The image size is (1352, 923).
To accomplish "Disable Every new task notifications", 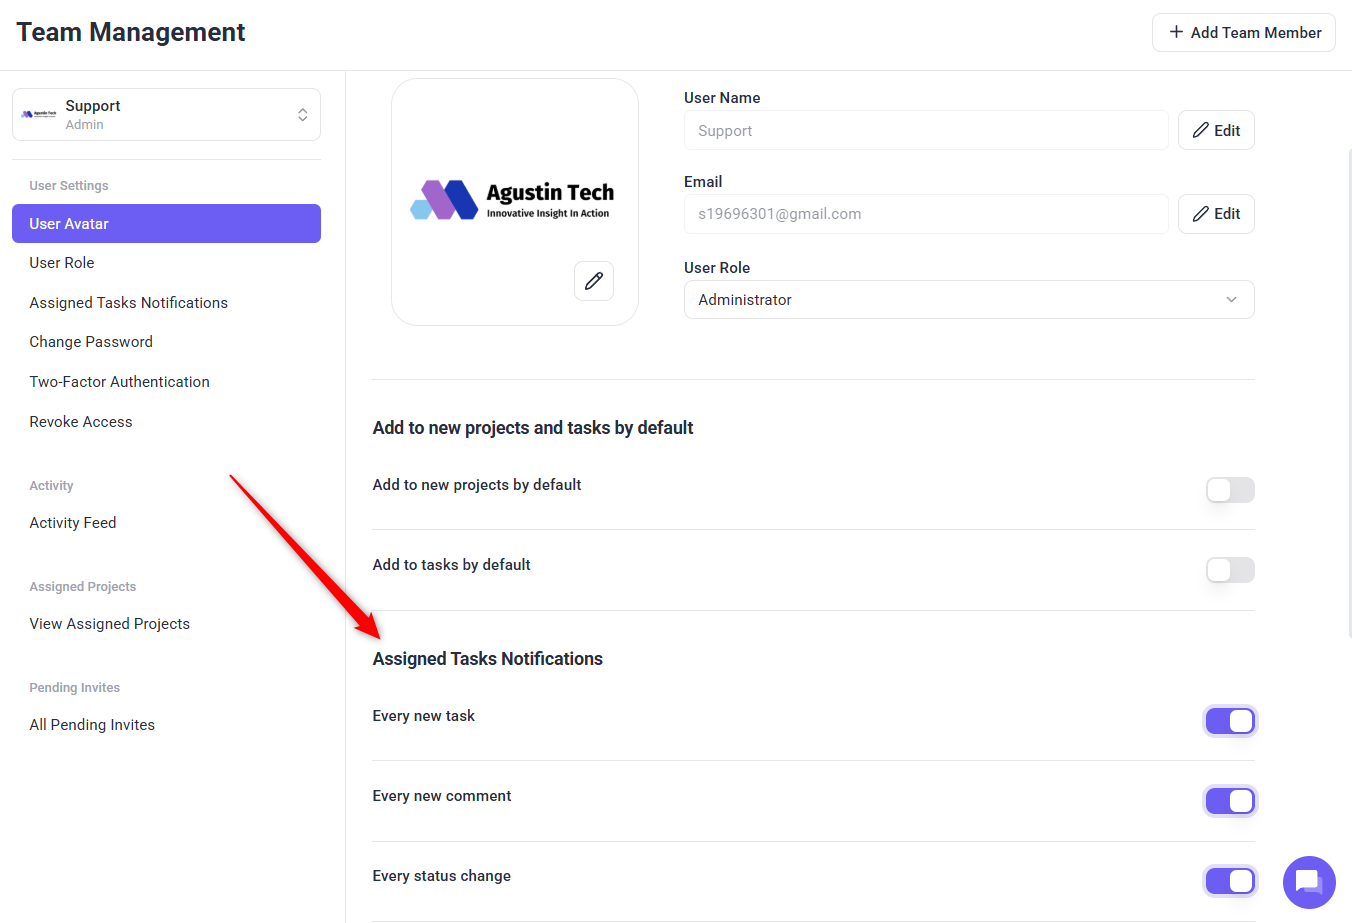I will (x=1230, y=721).
